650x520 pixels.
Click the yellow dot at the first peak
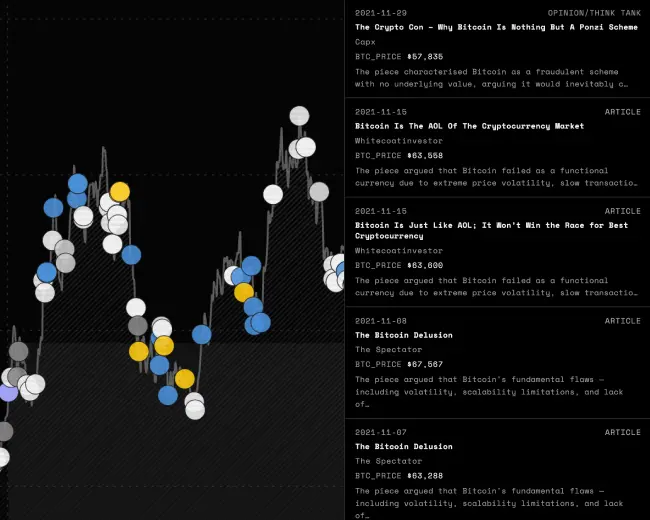[x=119, y=191]
